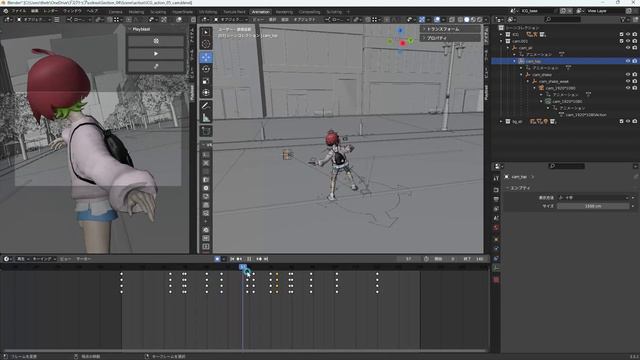Click the blue Z axis on navigation gizmo

(400, 31)
